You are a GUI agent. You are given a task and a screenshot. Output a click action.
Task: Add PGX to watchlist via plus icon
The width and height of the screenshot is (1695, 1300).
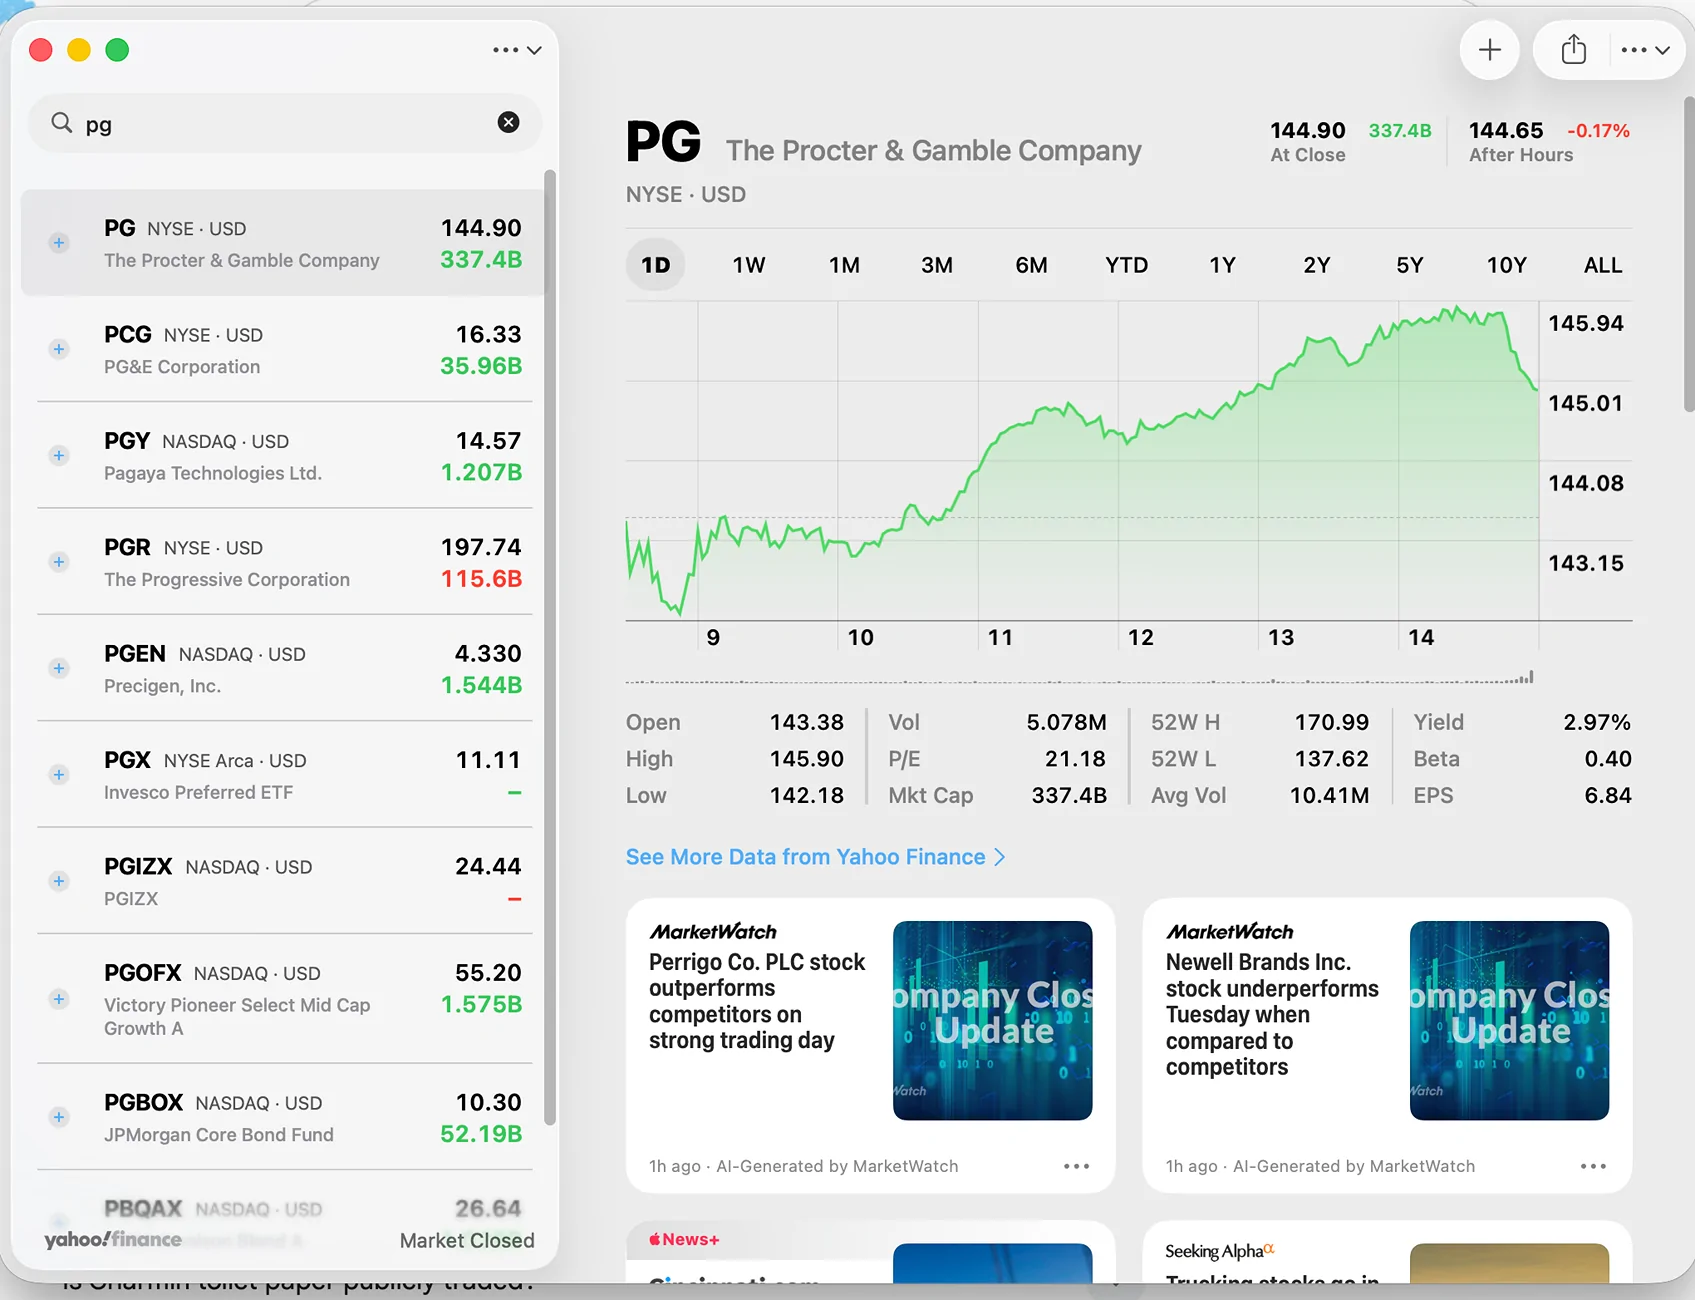click(x=59, y=775)
